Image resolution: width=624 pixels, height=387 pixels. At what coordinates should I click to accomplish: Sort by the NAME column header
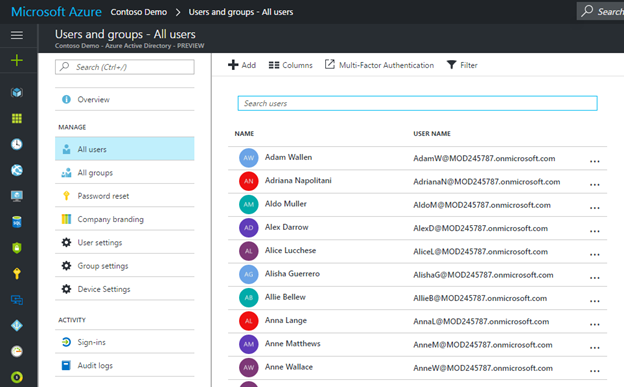[x=244, y=133]
